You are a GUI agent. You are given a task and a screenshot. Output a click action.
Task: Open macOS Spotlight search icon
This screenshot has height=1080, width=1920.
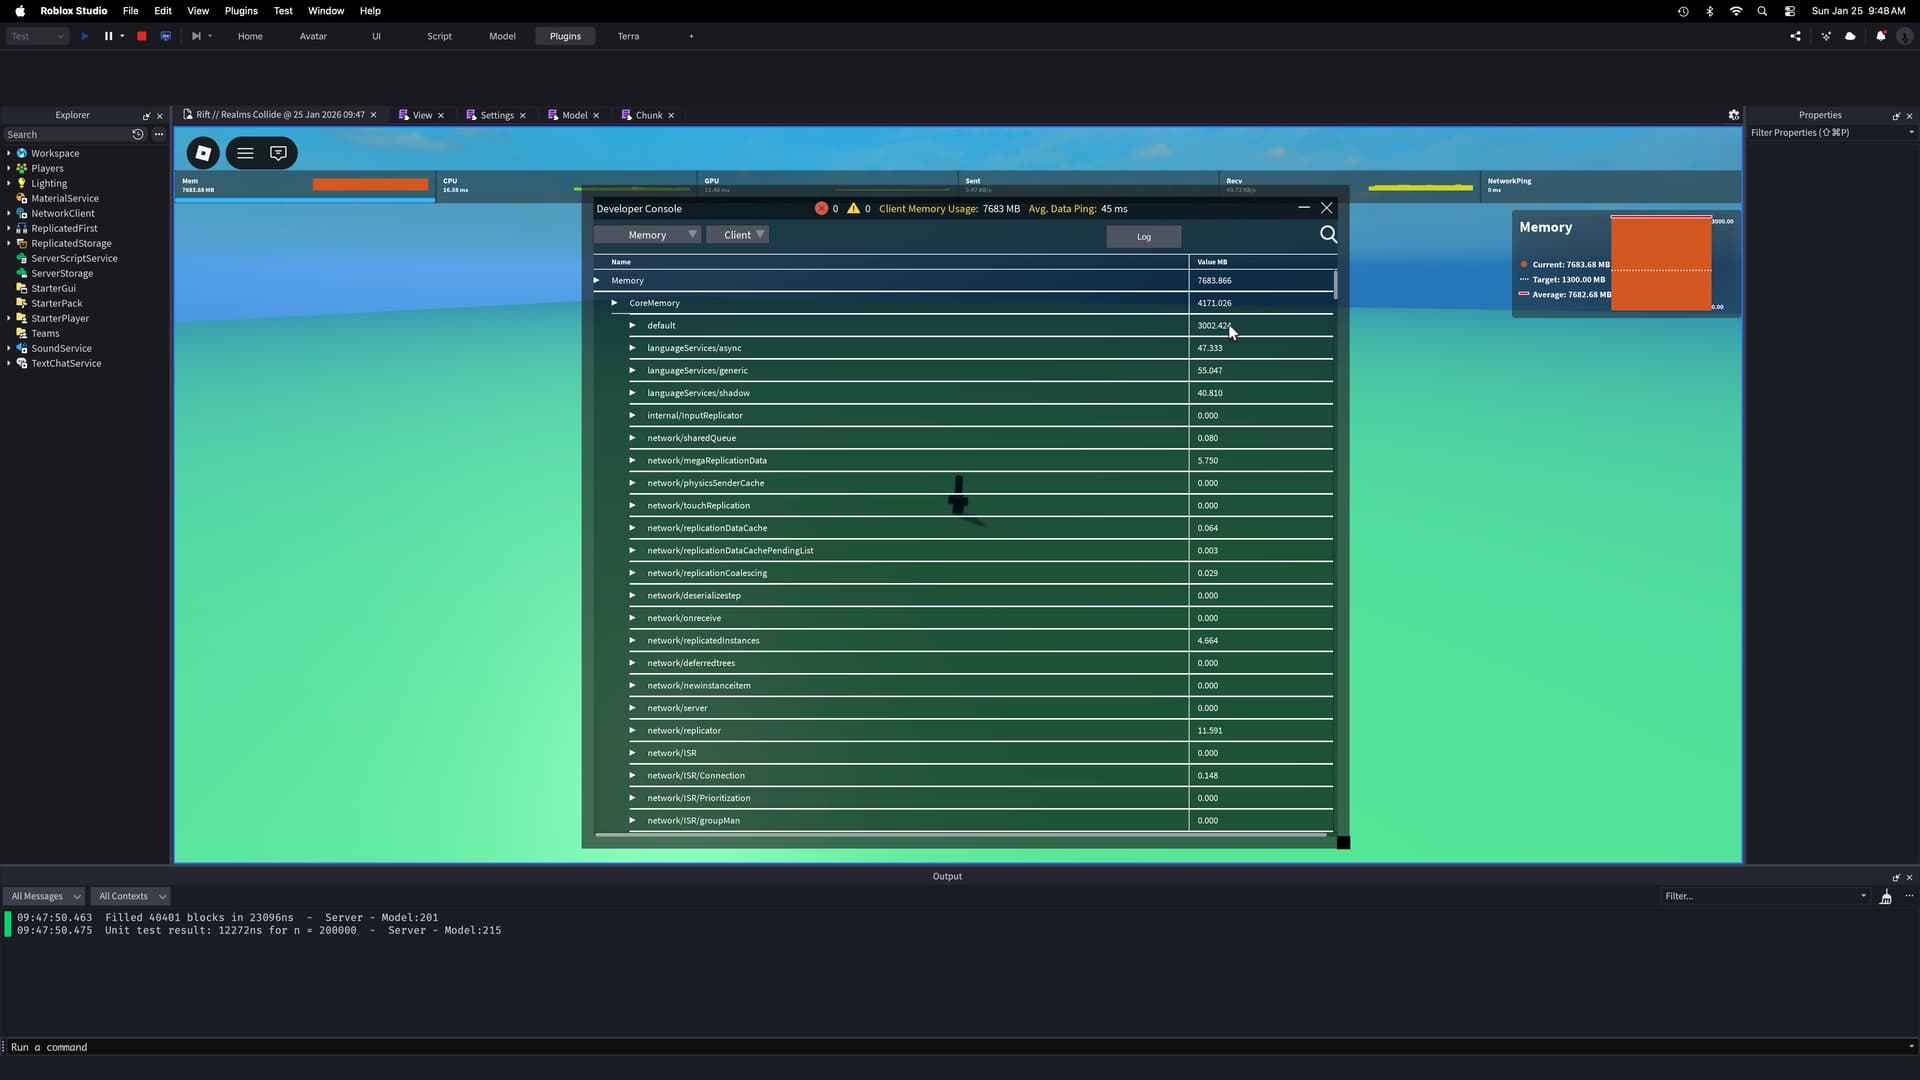(1762, 11)
